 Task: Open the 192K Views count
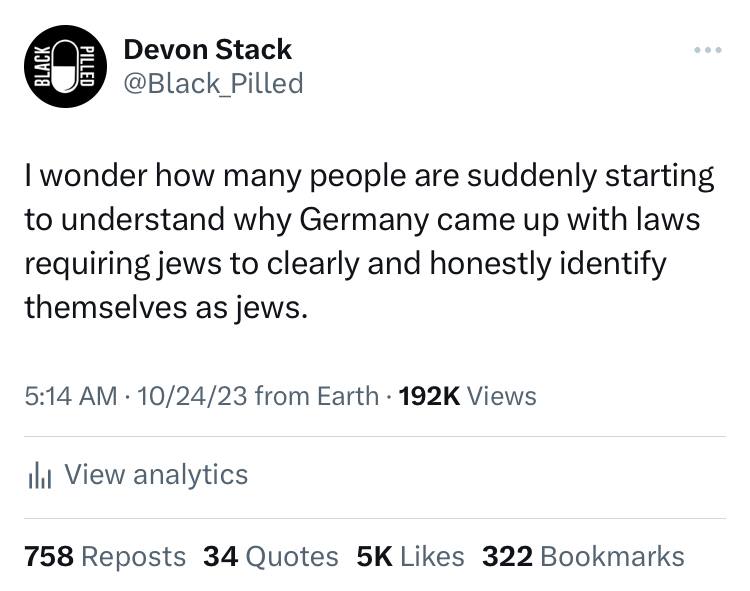467,396
